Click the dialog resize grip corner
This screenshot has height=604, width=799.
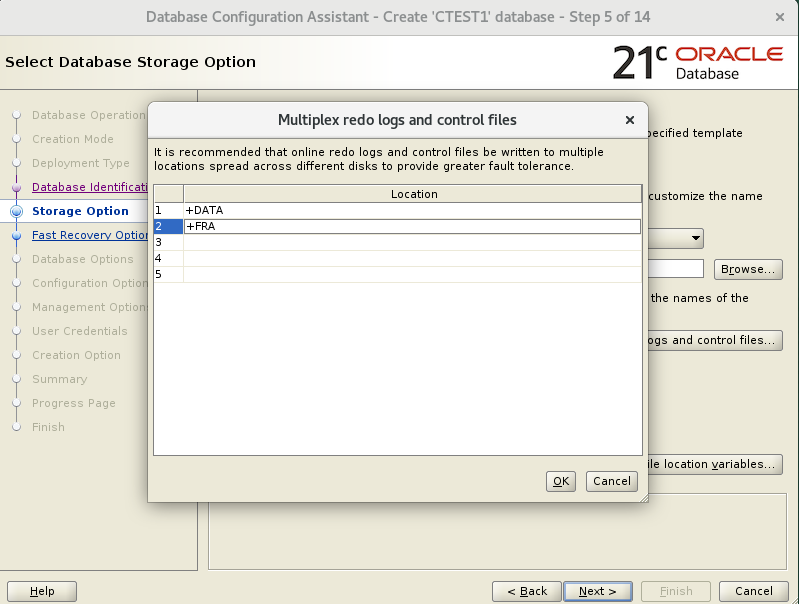pos(644,498)
